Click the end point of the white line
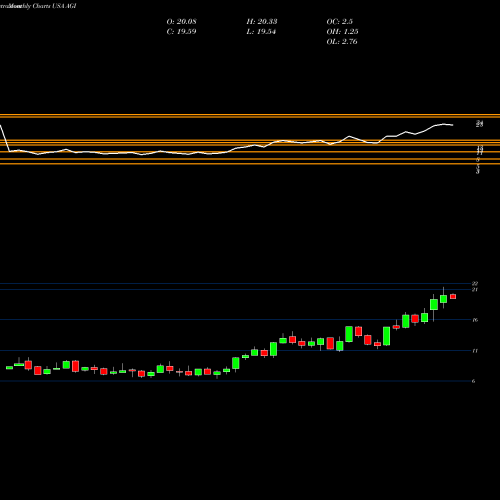This screenshot has width=500, height=500. point(453,125)
